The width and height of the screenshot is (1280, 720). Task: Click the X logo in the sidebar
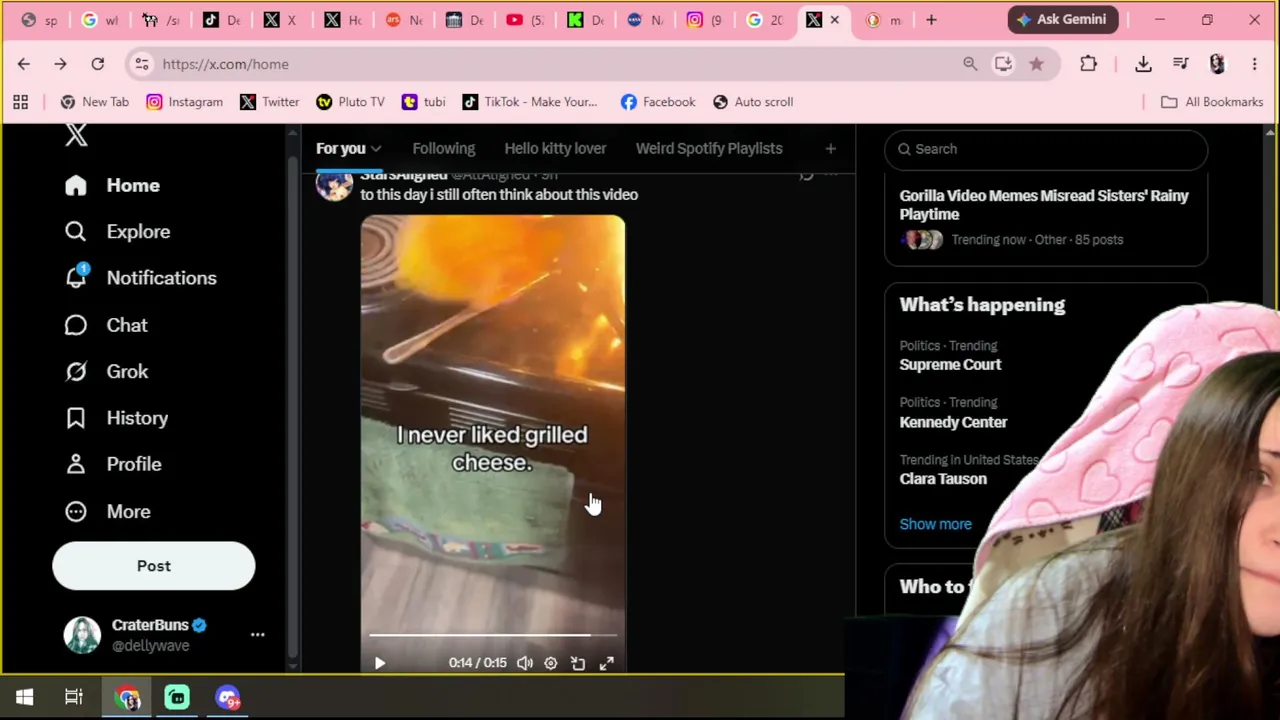(x=76, y=135)
